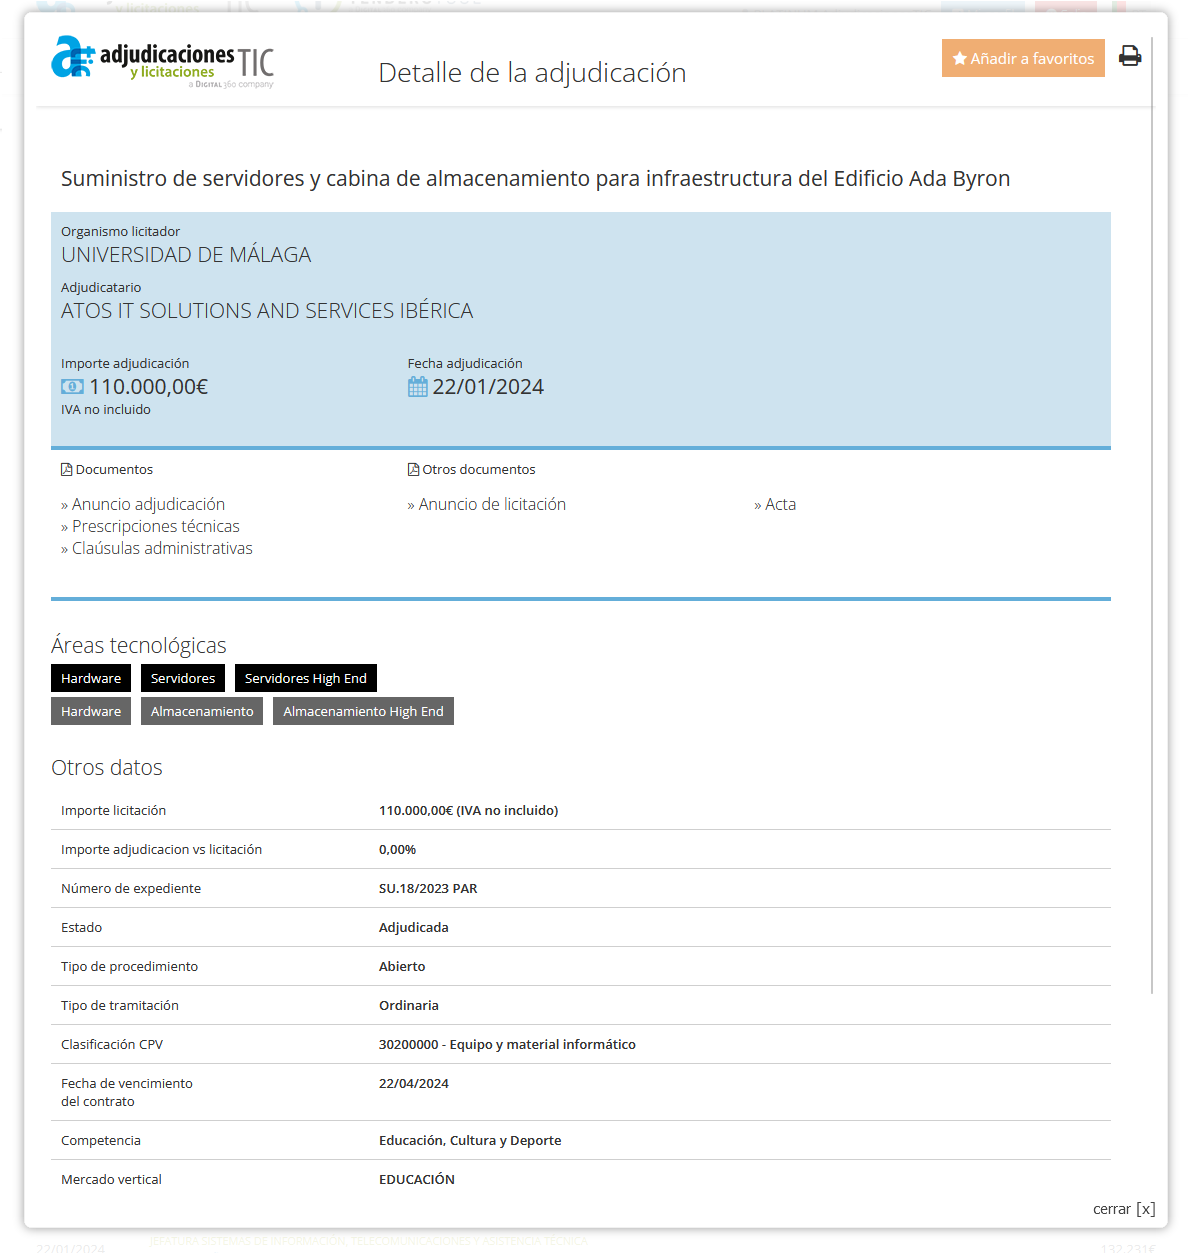This screenshot has height=1253, width=1188.
Task: Click the Detalle de la adjudicación heading
Action: (x=532, y=73)
